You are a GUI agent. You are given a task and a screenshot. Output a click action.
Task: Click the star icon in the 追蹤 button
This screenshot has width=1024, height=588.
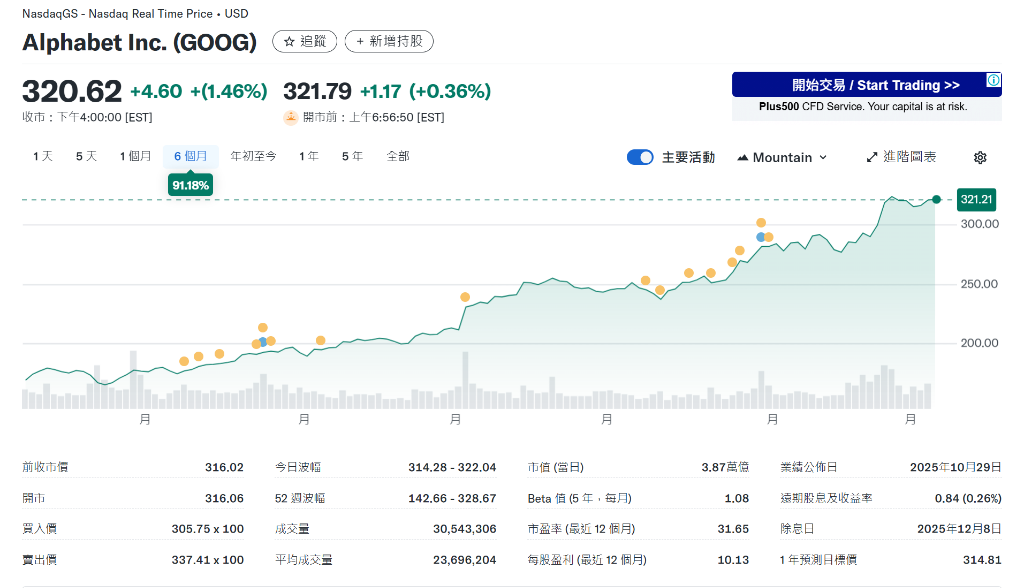[x=289, y=42]
